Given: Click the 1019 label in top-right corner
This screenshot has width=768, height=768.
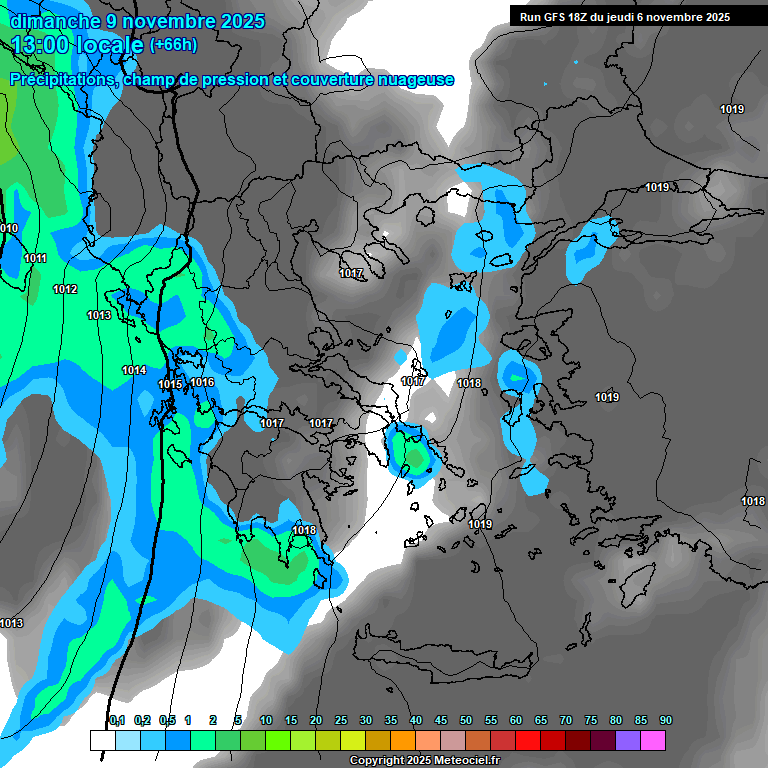Looking at the screenshot, I should (731, 110).
